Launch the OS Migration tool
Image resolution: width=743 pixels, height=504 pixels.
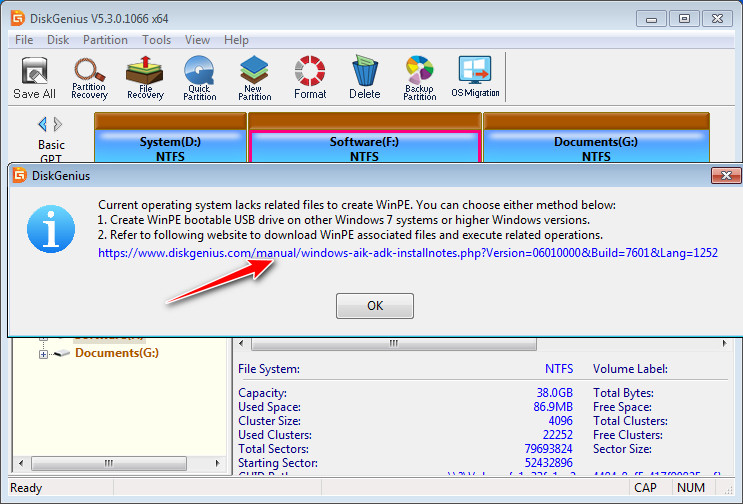click(475, 77)
